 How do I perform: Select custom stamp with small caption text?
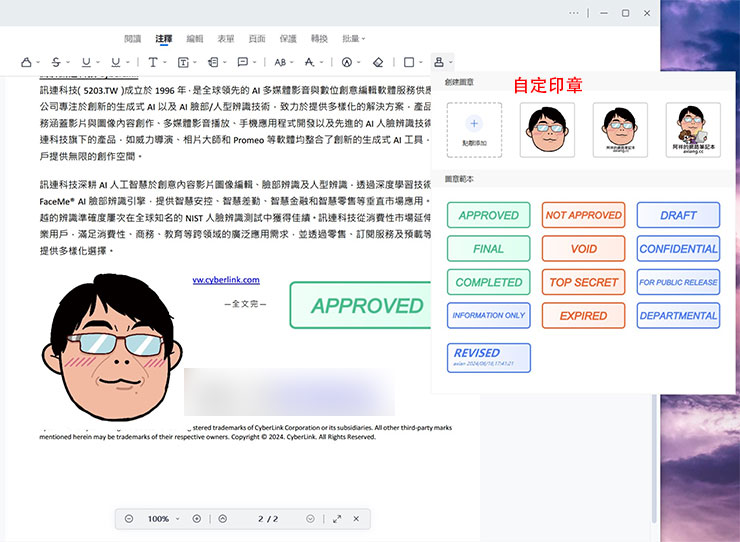[x=620, y=130]
